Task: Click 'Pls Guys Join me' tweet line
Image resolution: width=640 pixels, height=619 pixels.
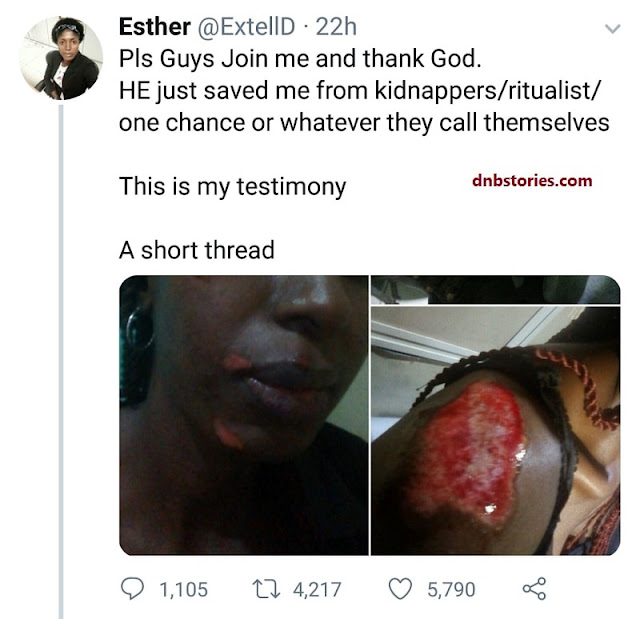Action: coord(300,59)
